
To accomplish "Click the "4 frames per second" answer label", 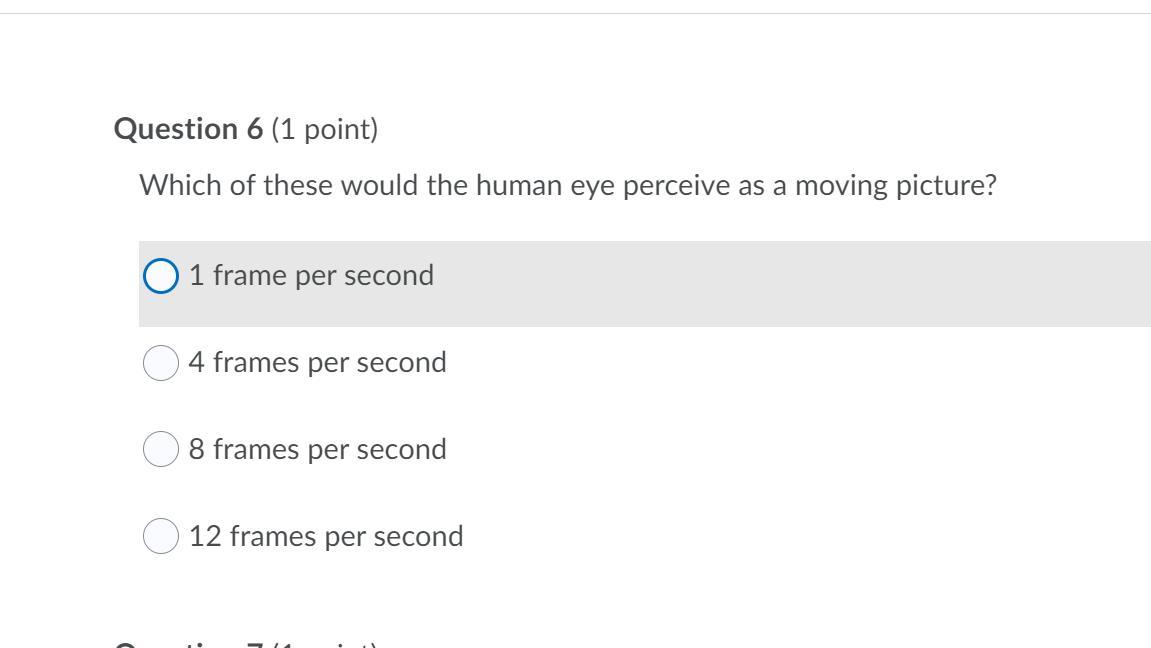I will [317, 362].
